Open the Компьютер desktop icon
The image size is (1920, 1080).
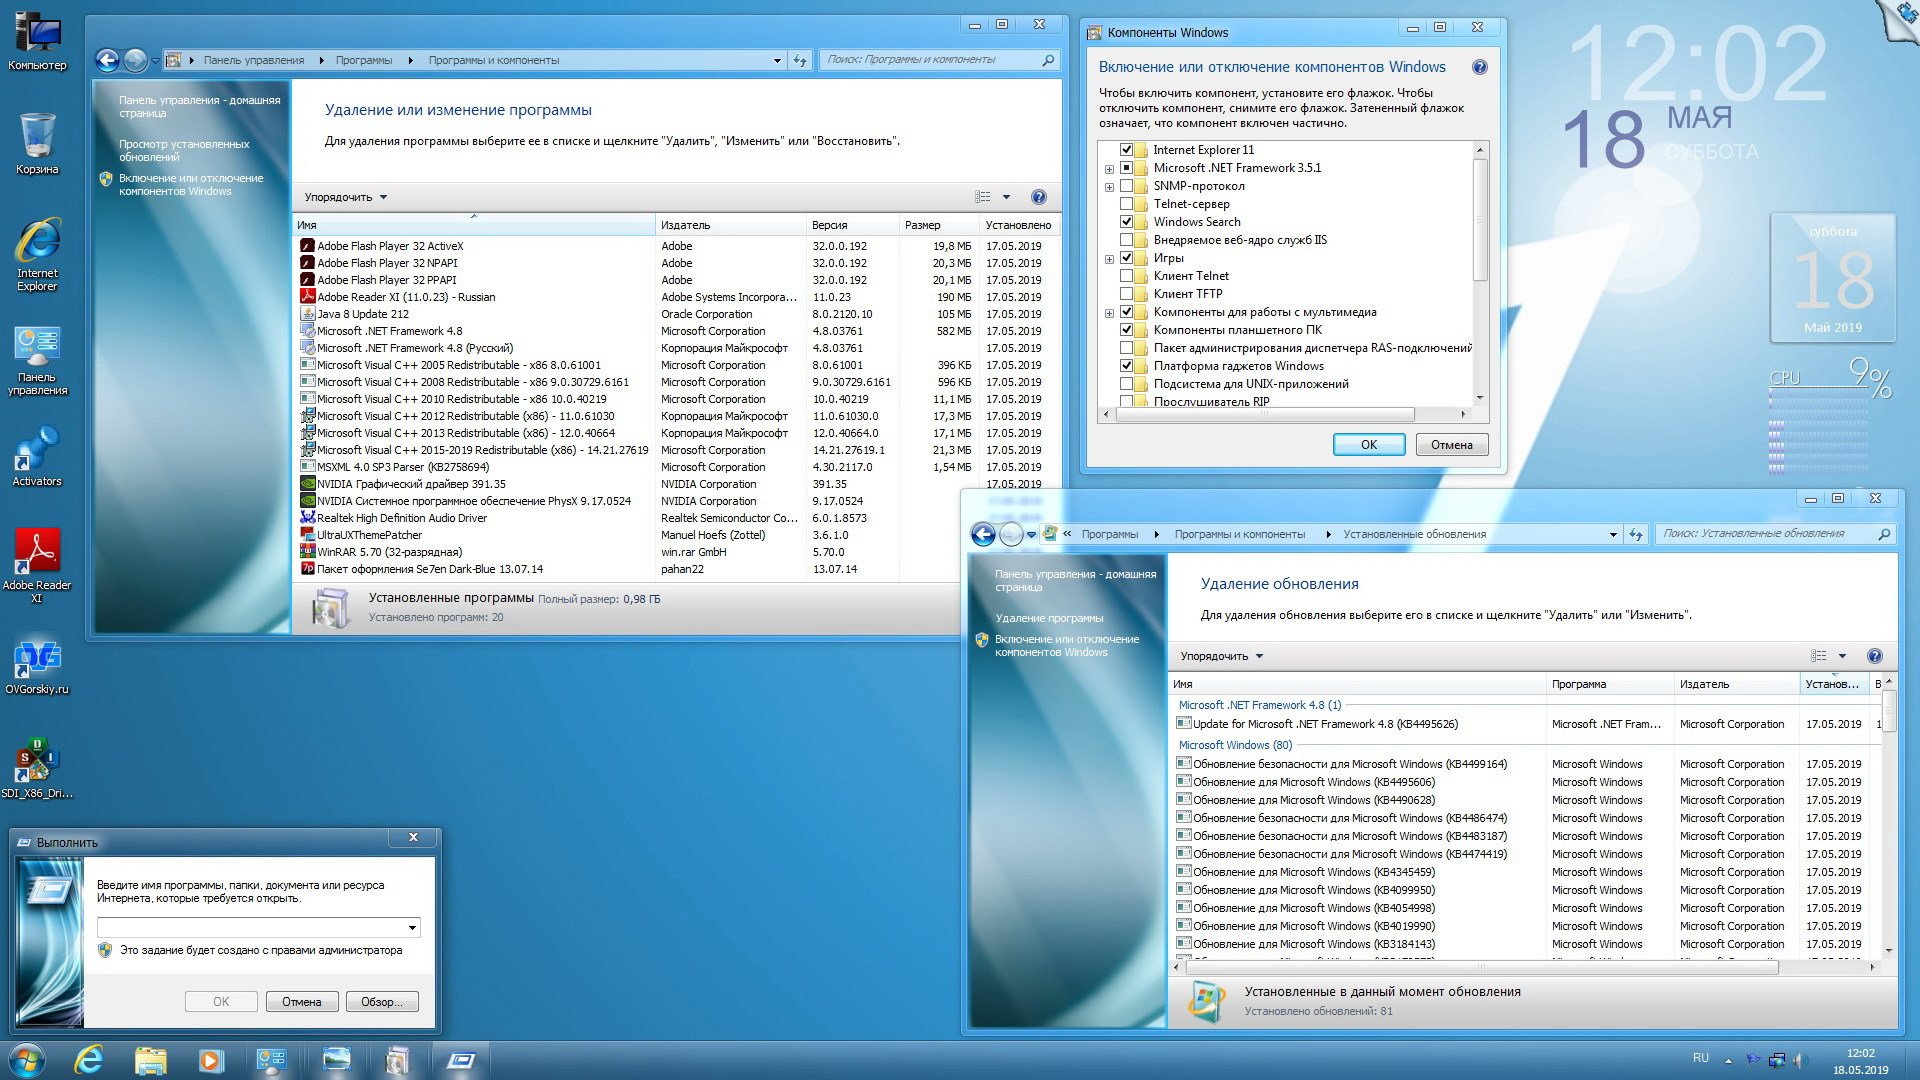click(x=37, y=40)
